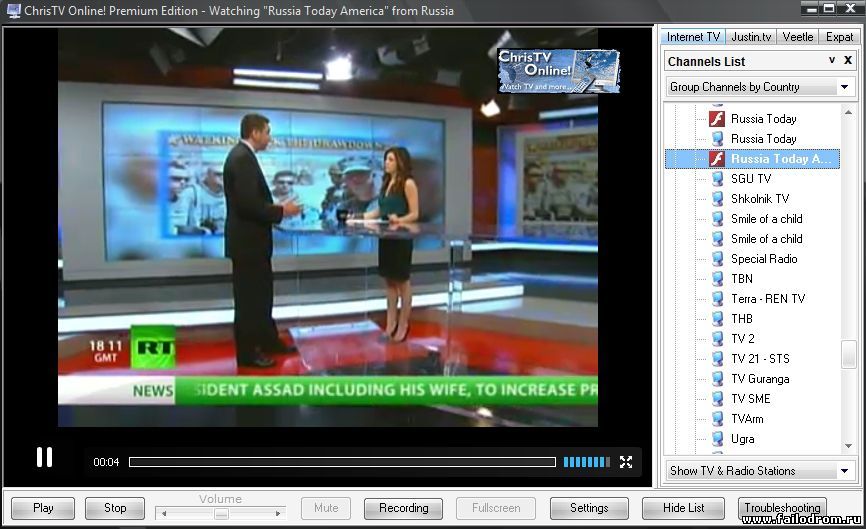Select the highlighted Russia Today A... entry
This screenshot has width=866, height=529.
point(752,159)
